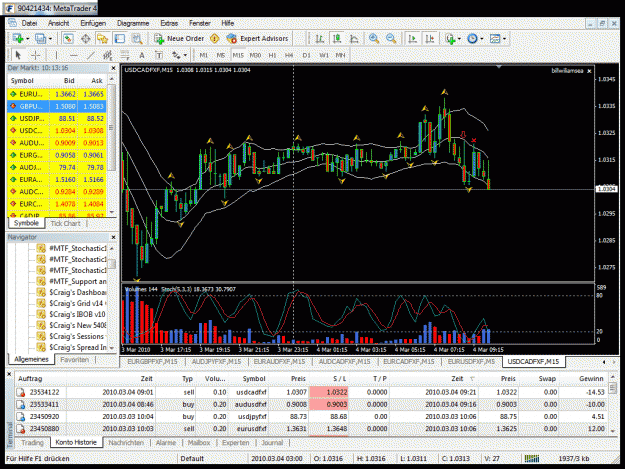This screenshot has width=625, height=469.
Task: Switch chart to M1 timeframe
Action: (x=203, y=55)
